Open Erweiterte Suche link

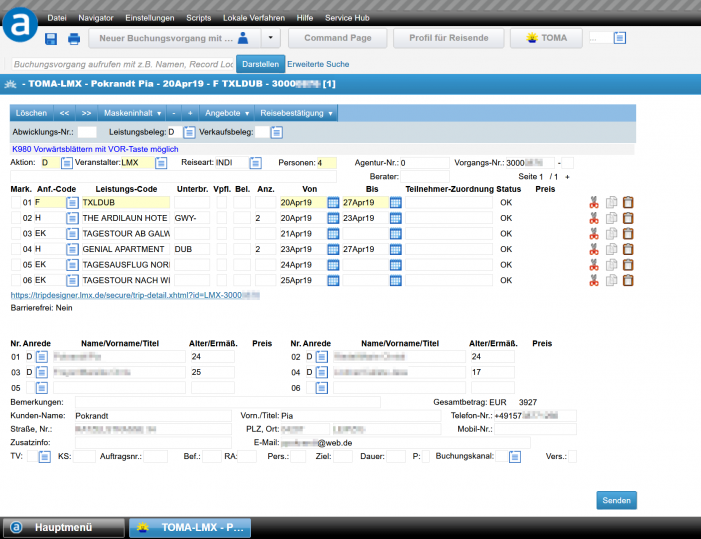click(x=318, y=64)
